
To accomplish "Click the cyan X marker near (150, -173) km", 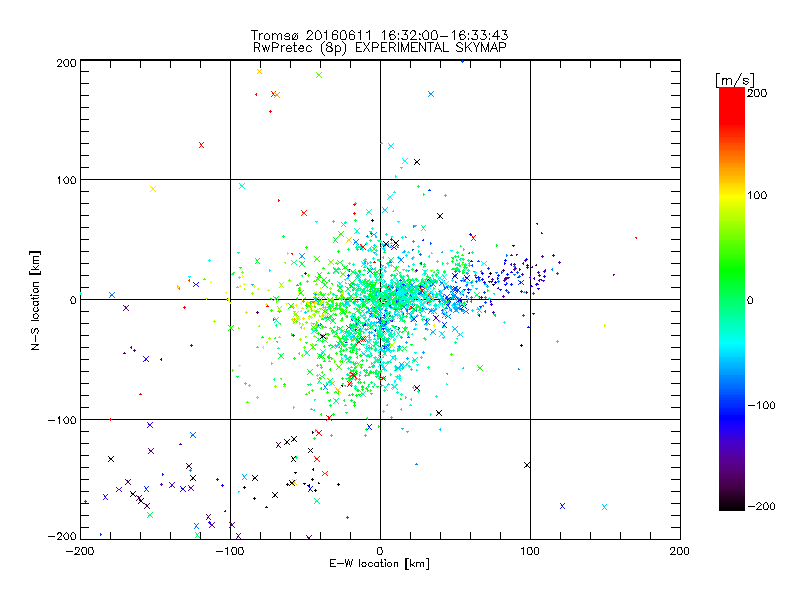I will pos(605,507).
